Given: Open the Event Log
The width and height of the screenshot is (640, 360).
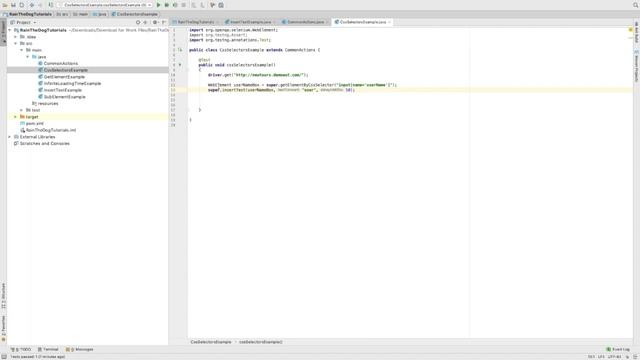Looking at the screenshot, I should 618,349.
